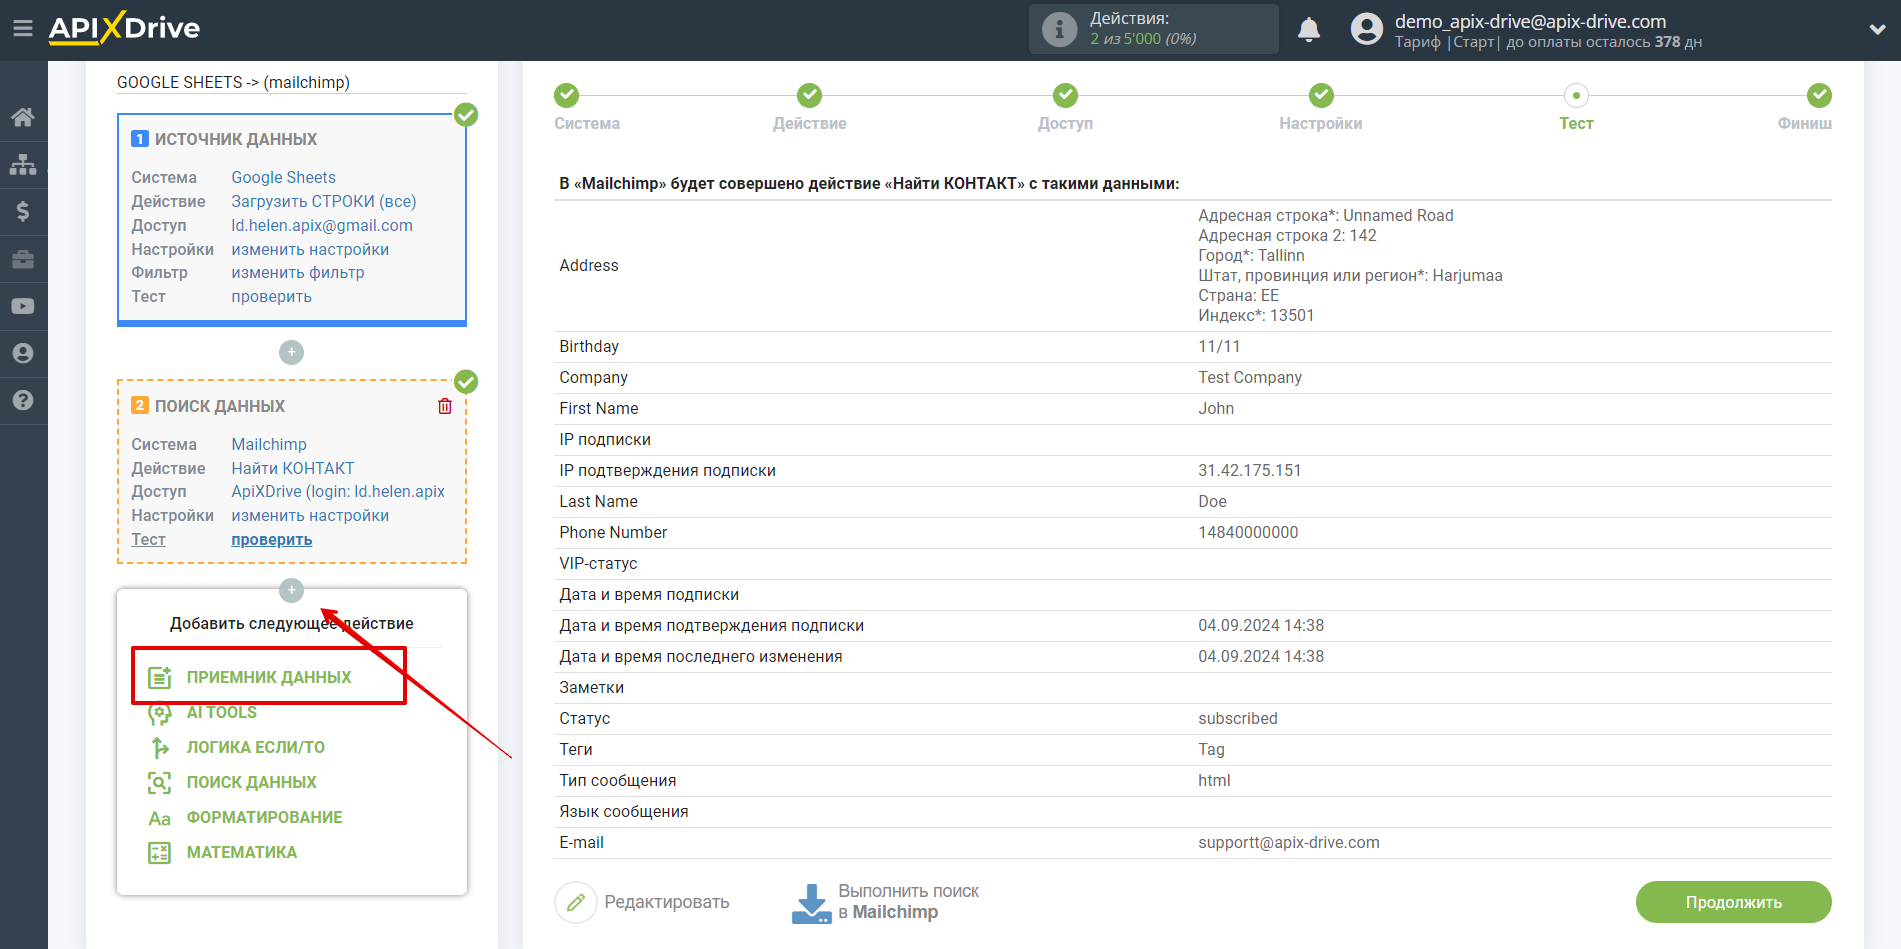Go to the Тест step in the wizard

pos(1576,108)
